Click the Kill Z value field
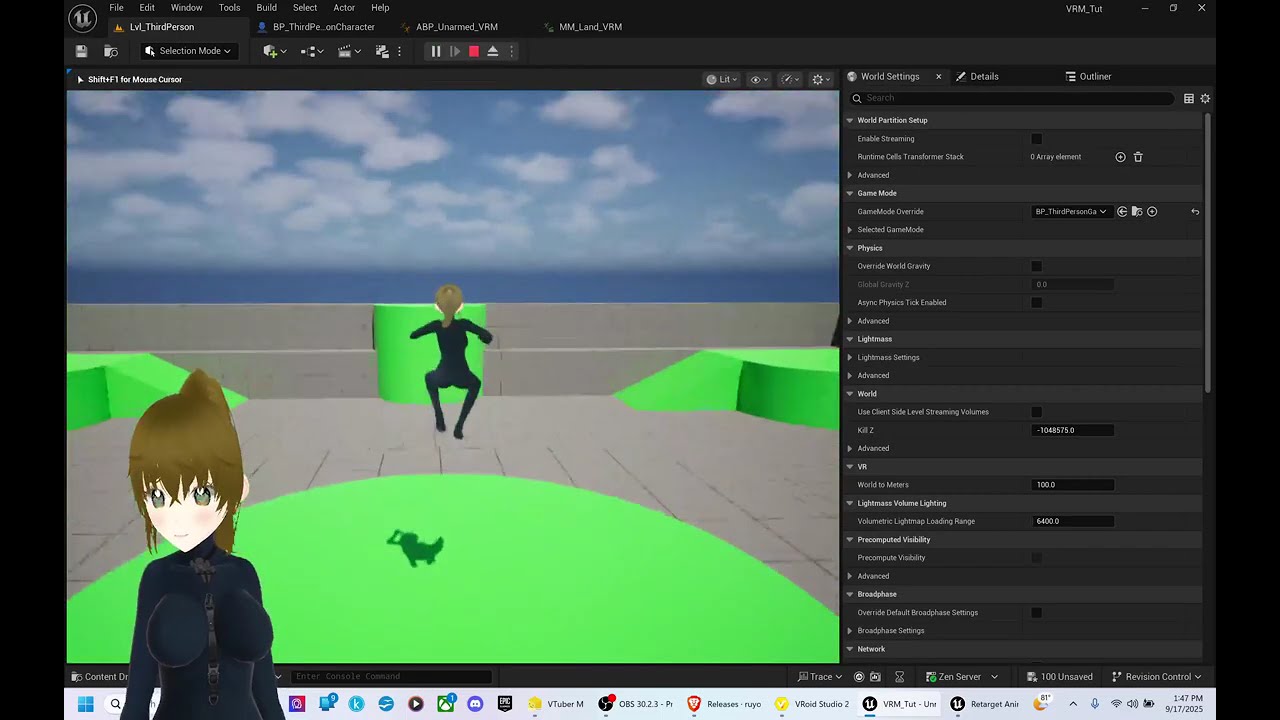1280x720 pixels. 1072,430
